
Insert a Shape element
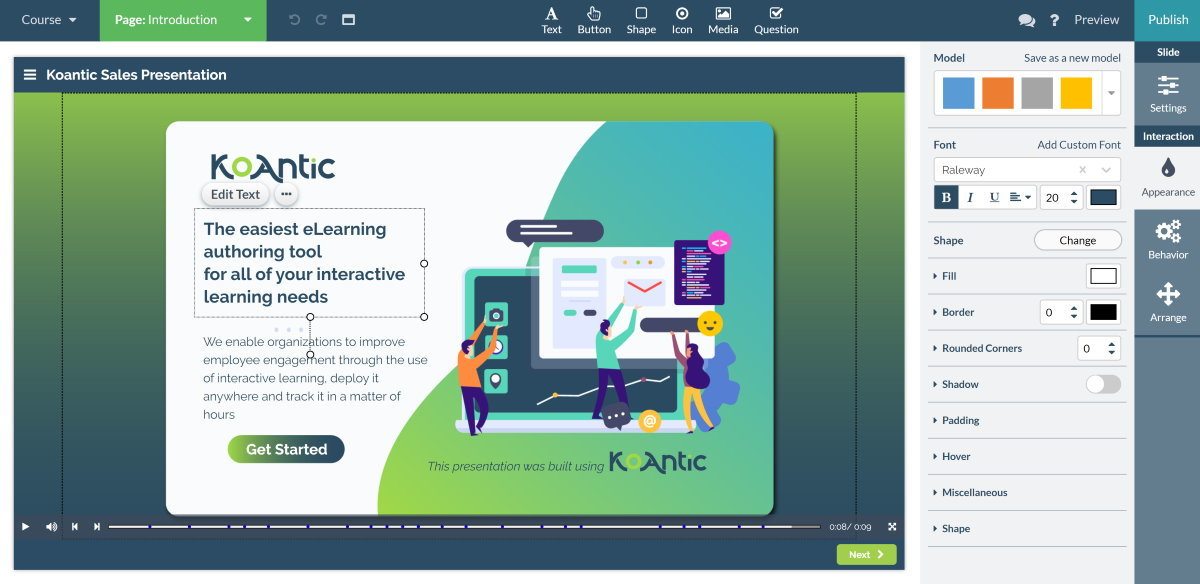click(x=641, y=20)
